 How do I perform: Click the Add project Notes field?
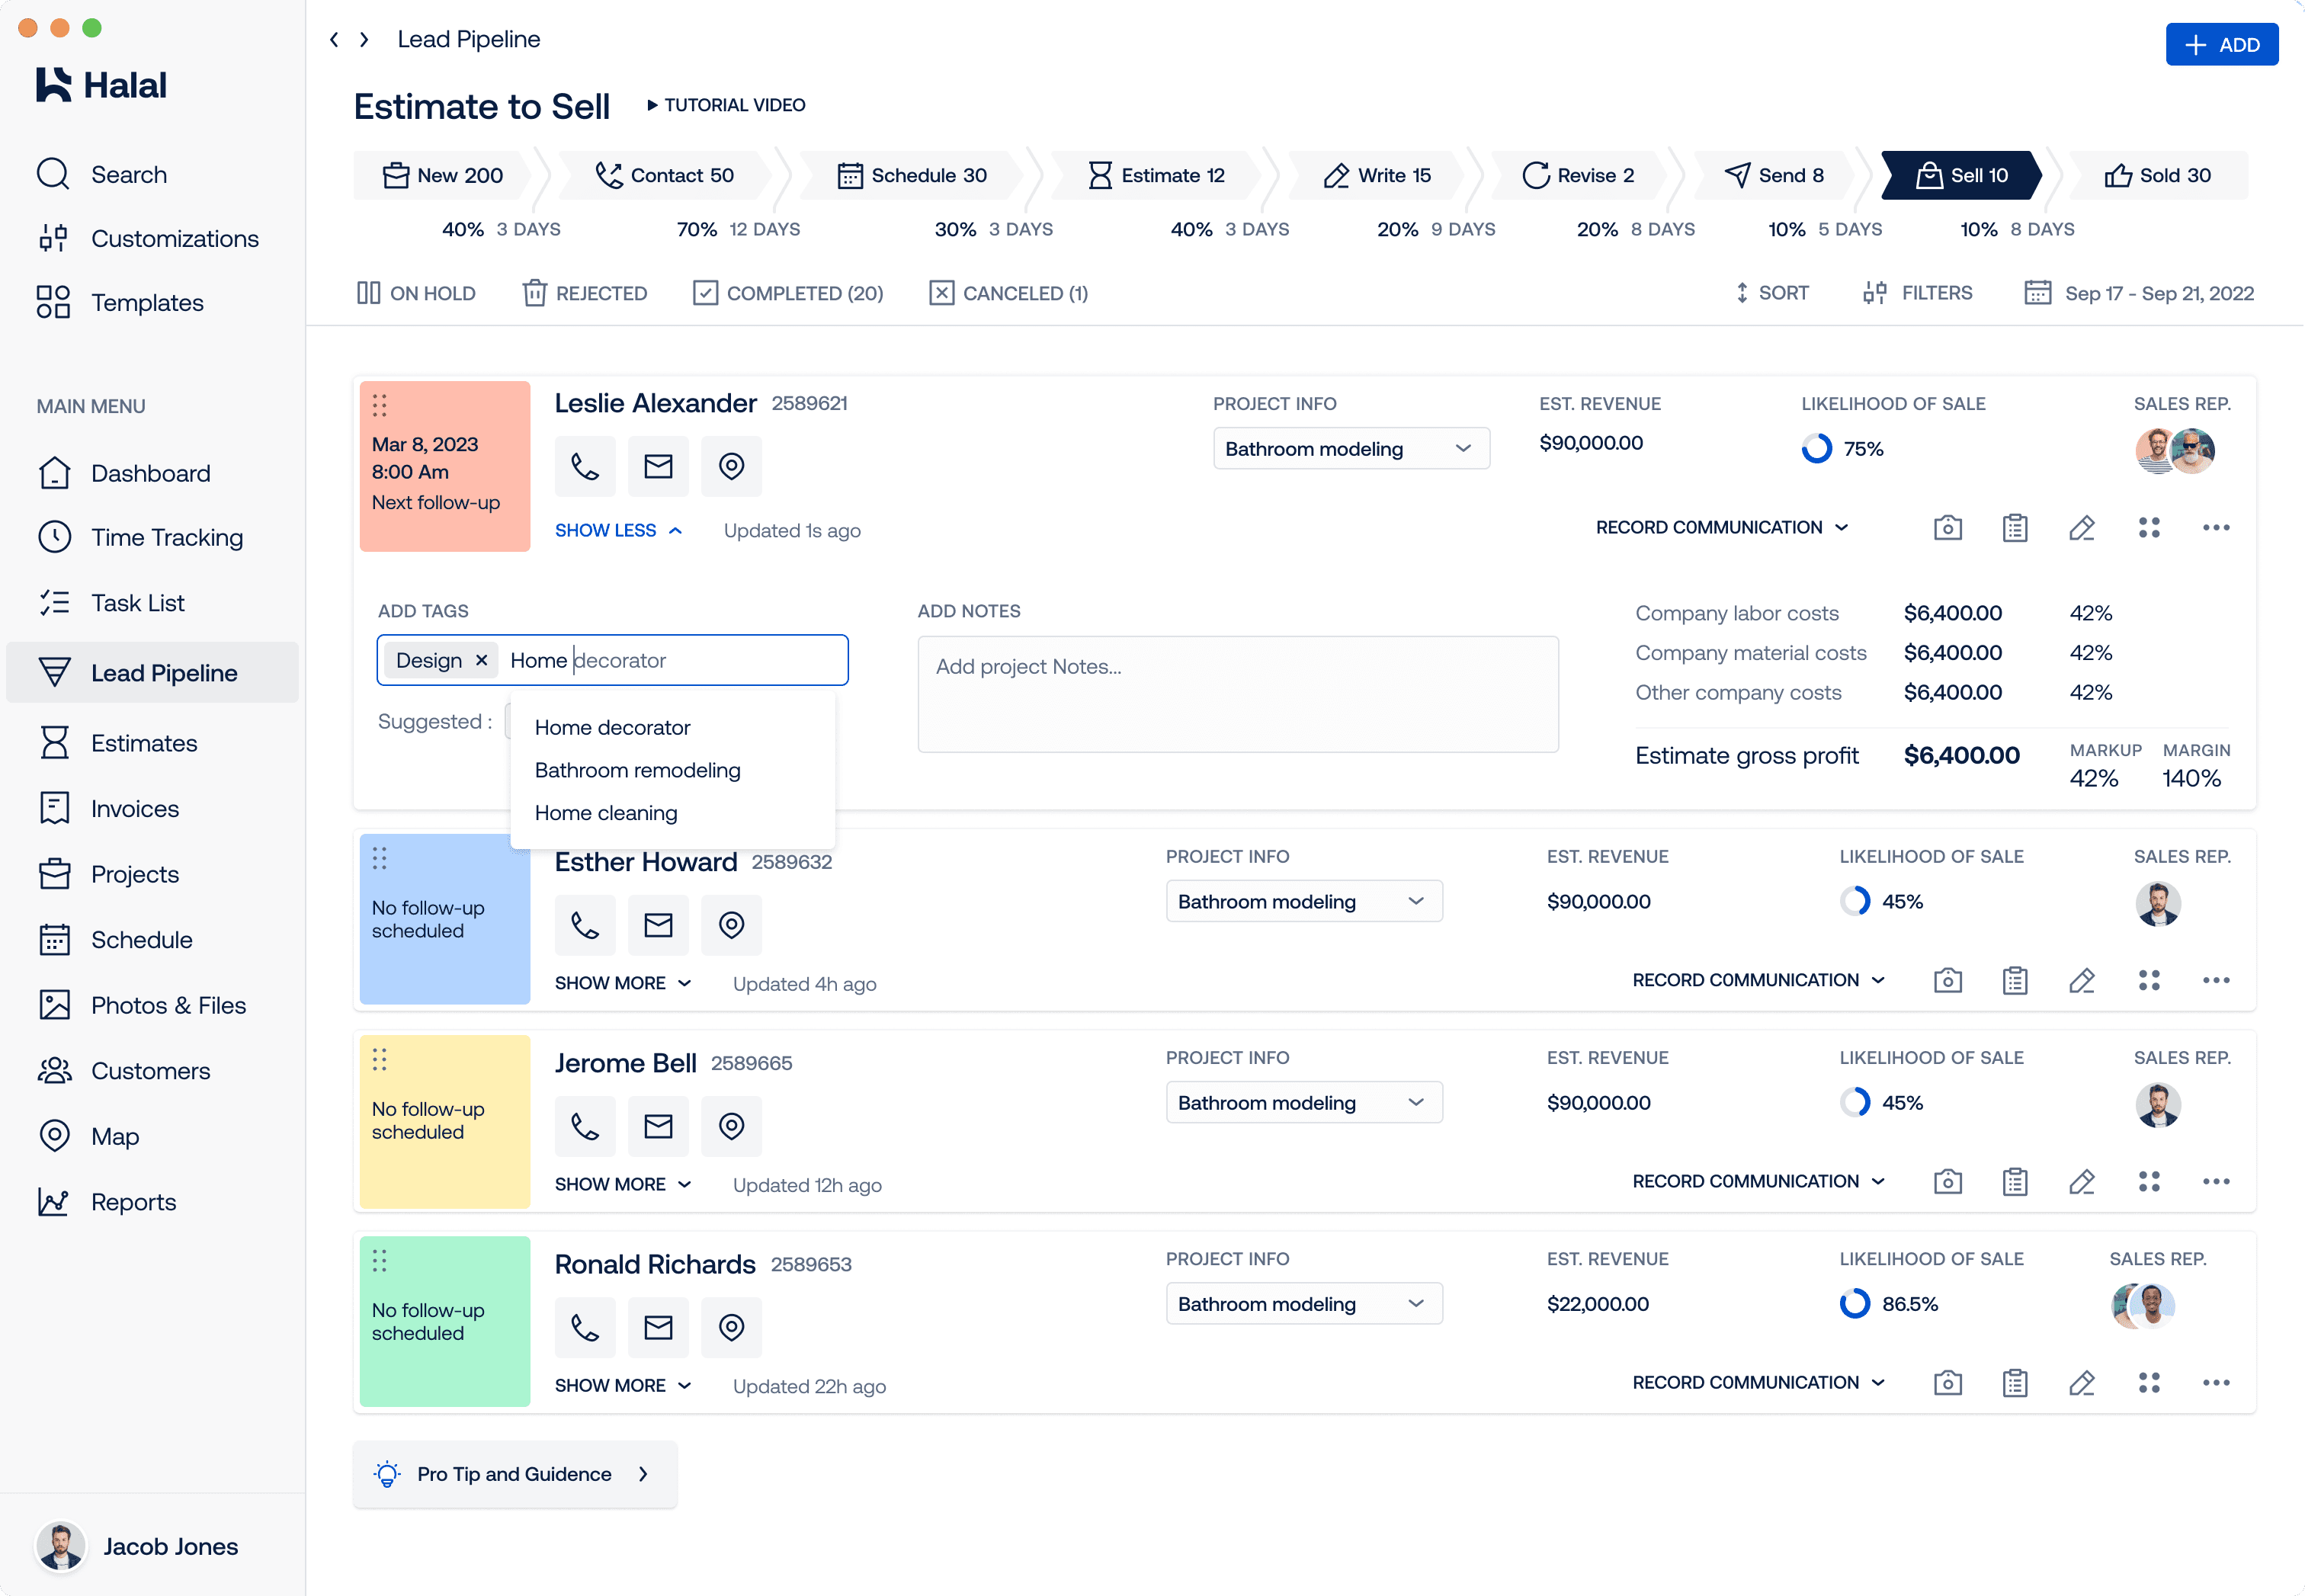point(1238,693)
